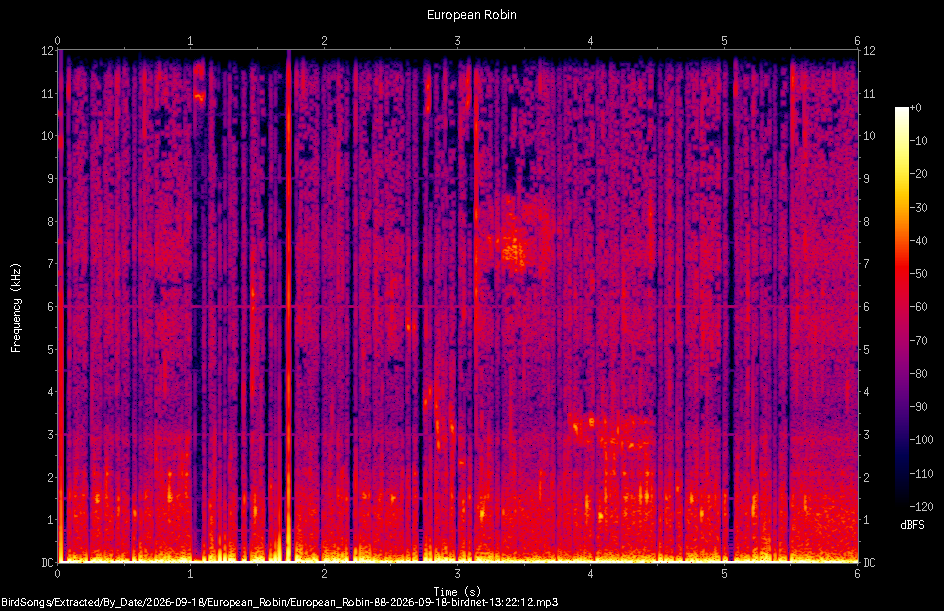Click the dBFS color gradient bar
Viewport: 944px width, 611px height.
pyautogui.click(x=901, y=306)
